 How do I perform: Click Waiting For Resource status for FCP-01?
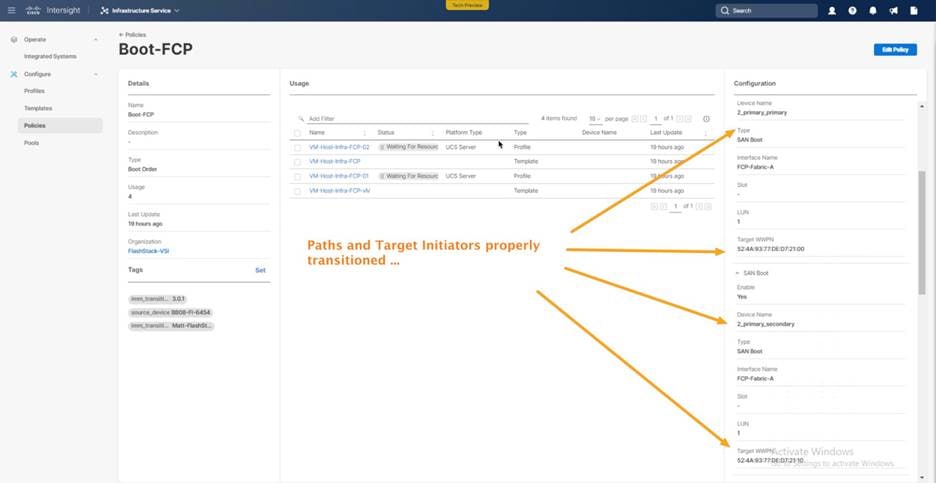(x=408, y=176)
